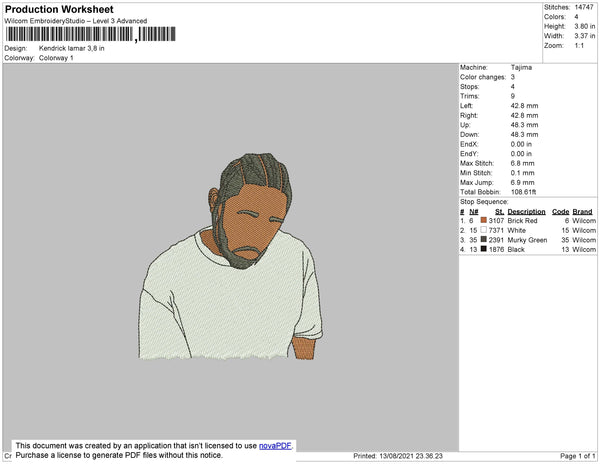Click the Zoom value 1:1
The height and width of the screenshot is (464, 600).
pyautogui.click(x=579, y=46)
